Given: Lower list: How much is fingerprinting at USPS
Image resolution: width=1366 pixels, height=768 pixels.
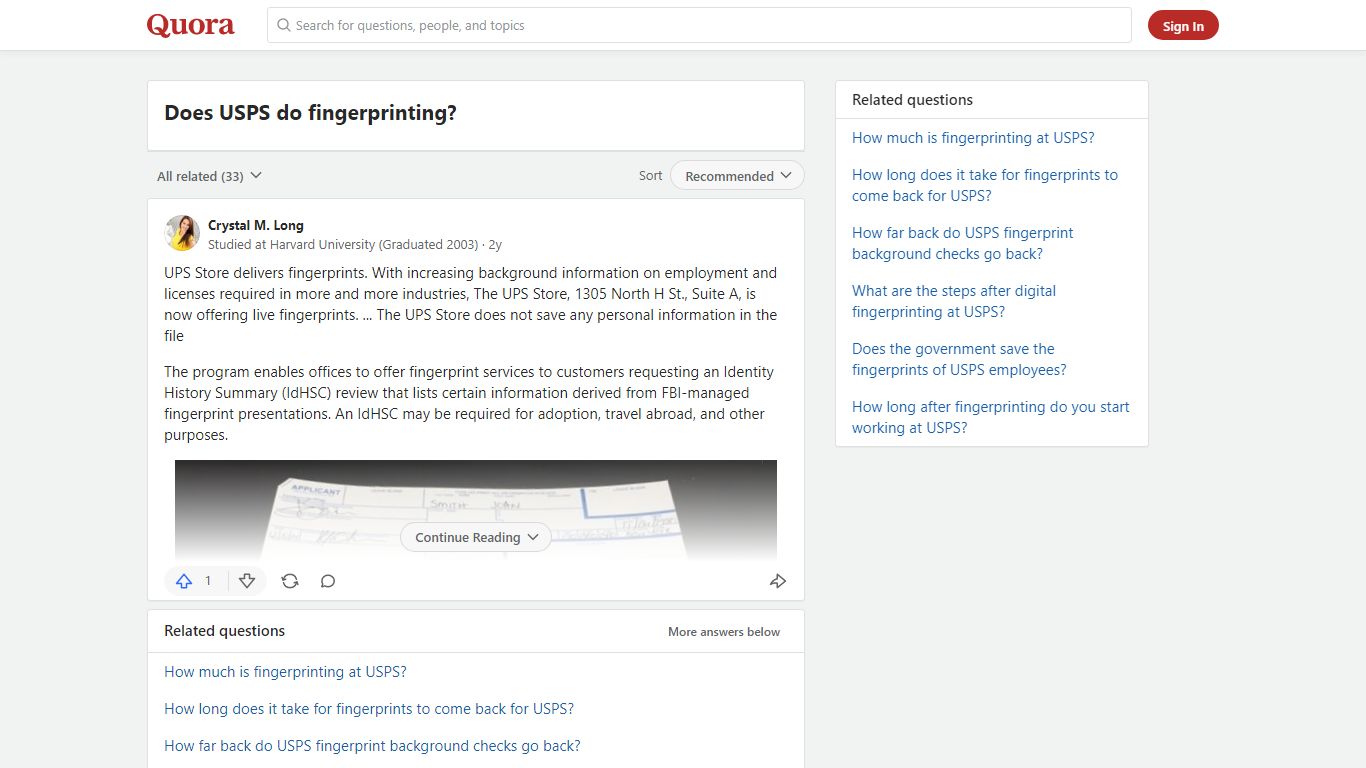Looking at the screenshot, I should (285, 672).
